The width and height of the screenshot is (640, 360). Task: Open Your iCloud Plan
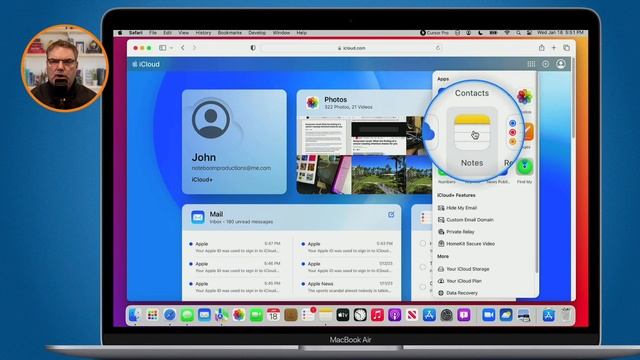click(460, 281)
